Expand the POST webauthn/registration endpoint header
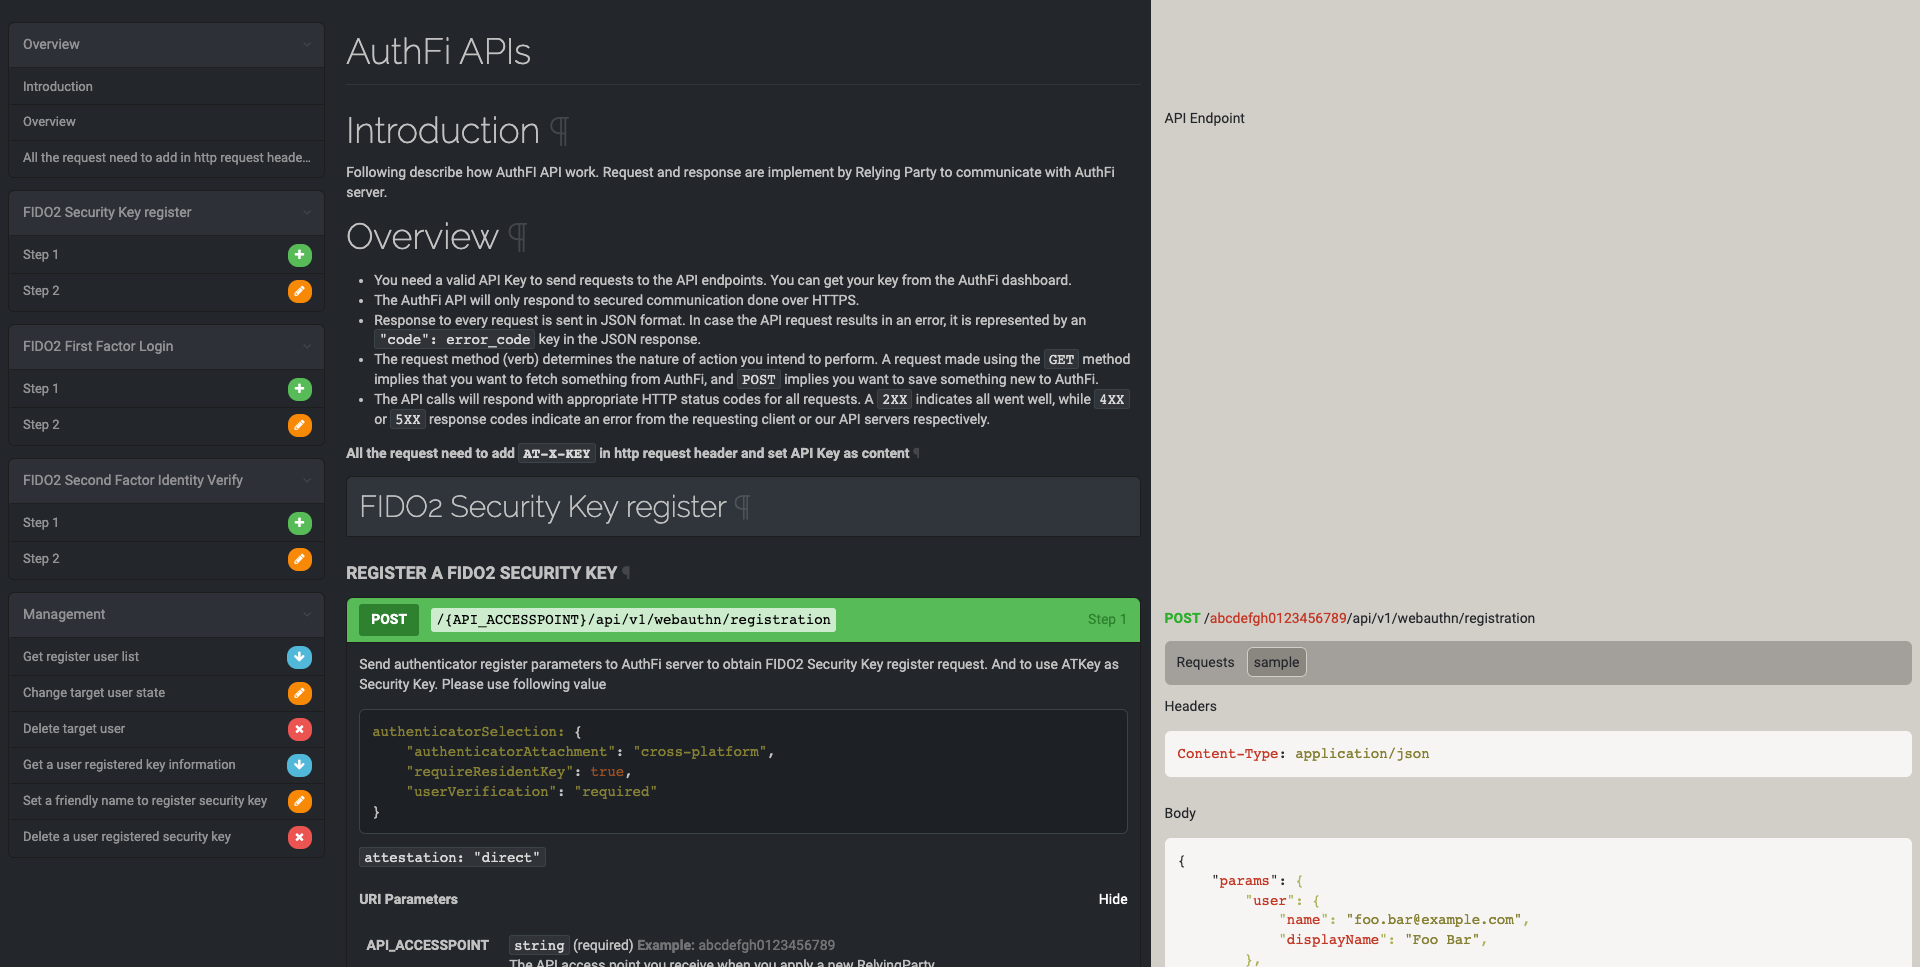Screen dimensions: 1920x967 743,620
